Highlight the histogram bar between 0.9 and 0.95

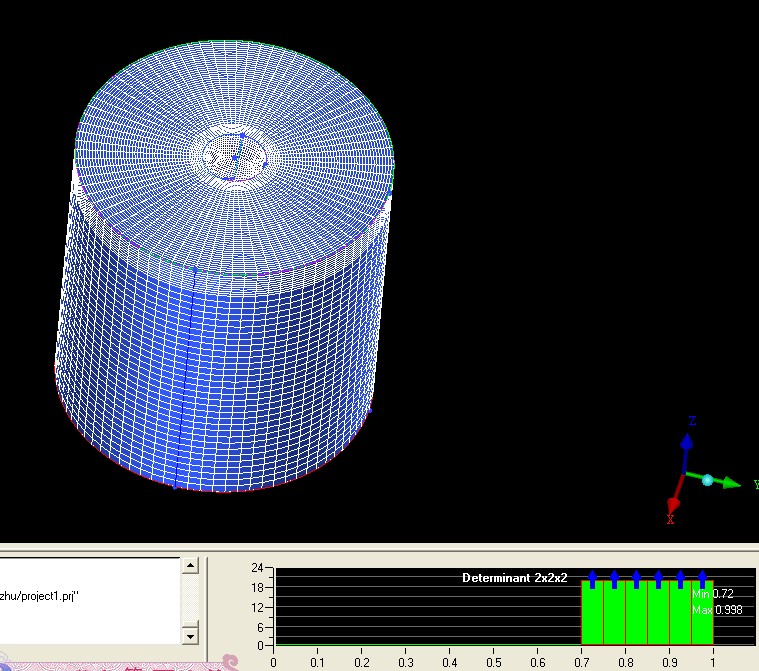(680, 614)
